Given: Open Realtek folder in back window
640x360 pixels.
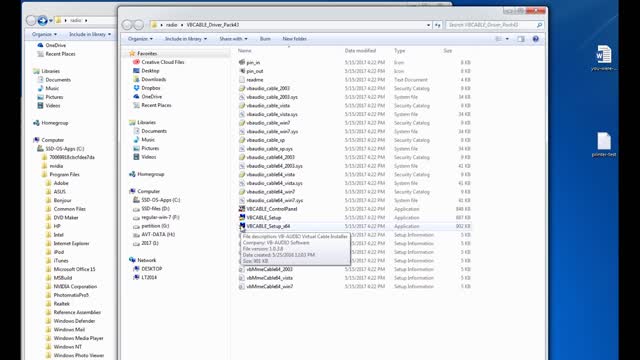Looking at the screenshot, I should point(58,304).
